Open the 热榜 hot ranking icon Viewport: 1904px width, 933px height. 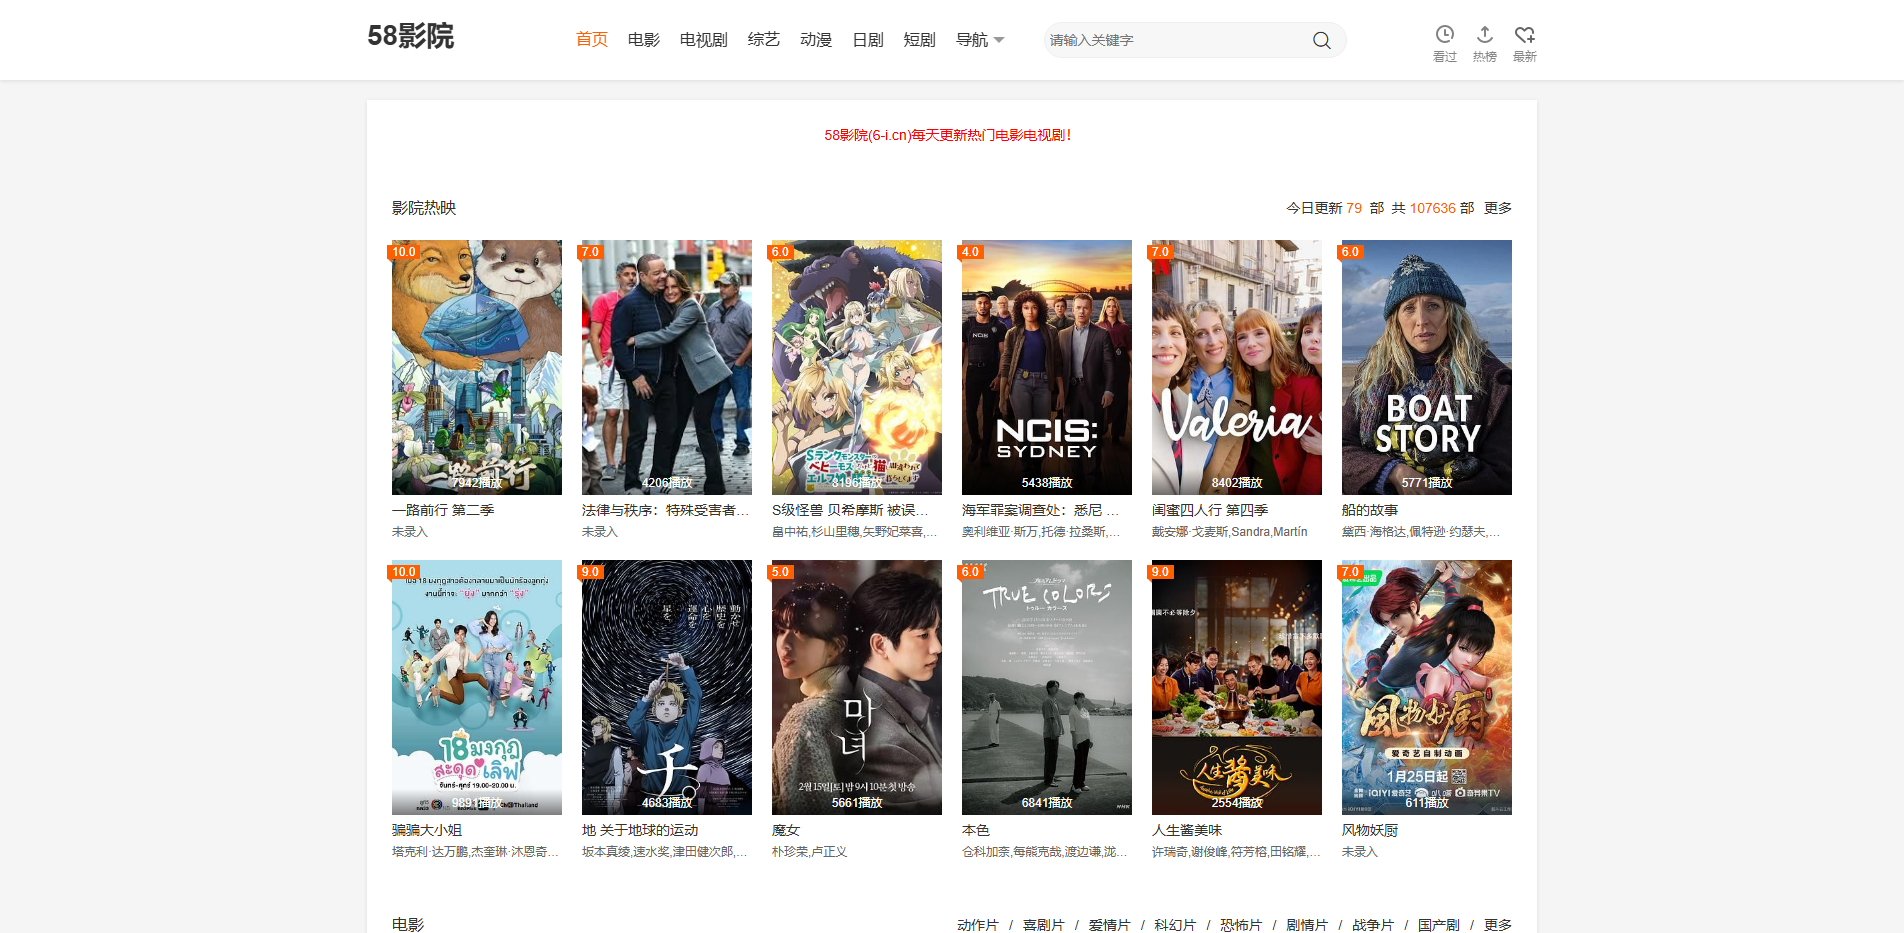1484,33
